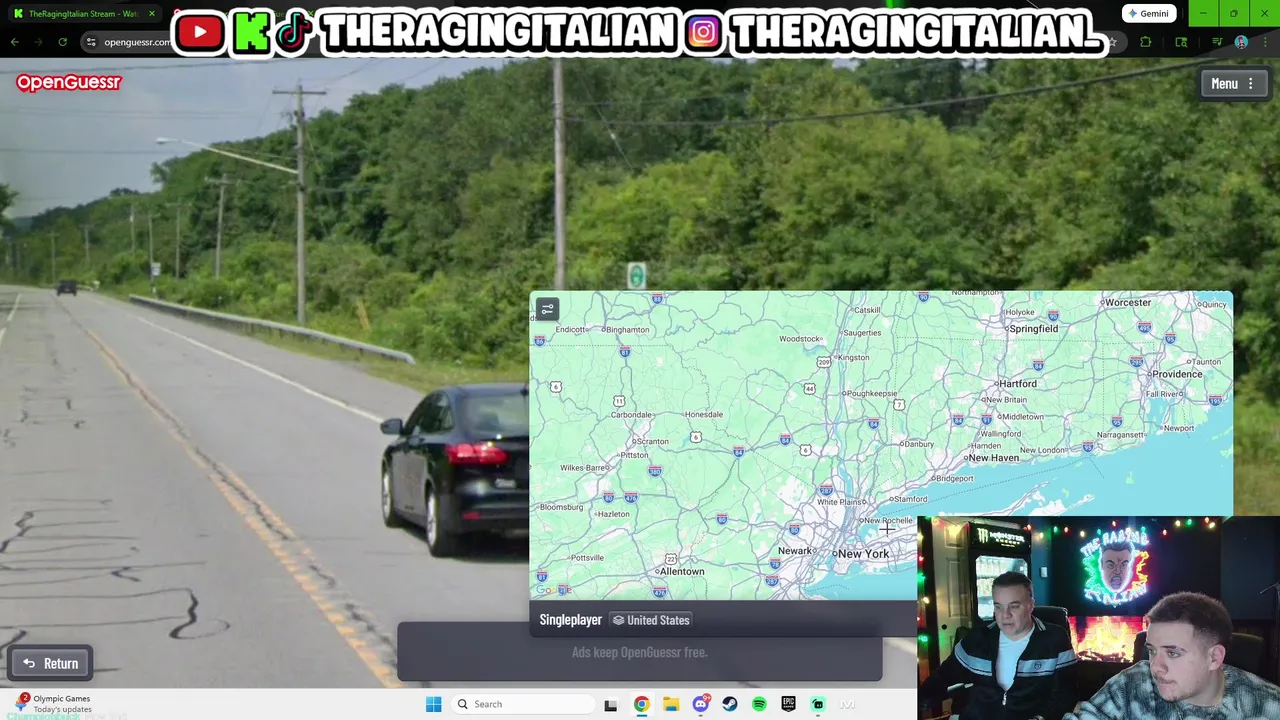The width and height of the screenshot is (1280, 720).
Task: Click the site info icon in address bar
Action: tap(91, 42)
